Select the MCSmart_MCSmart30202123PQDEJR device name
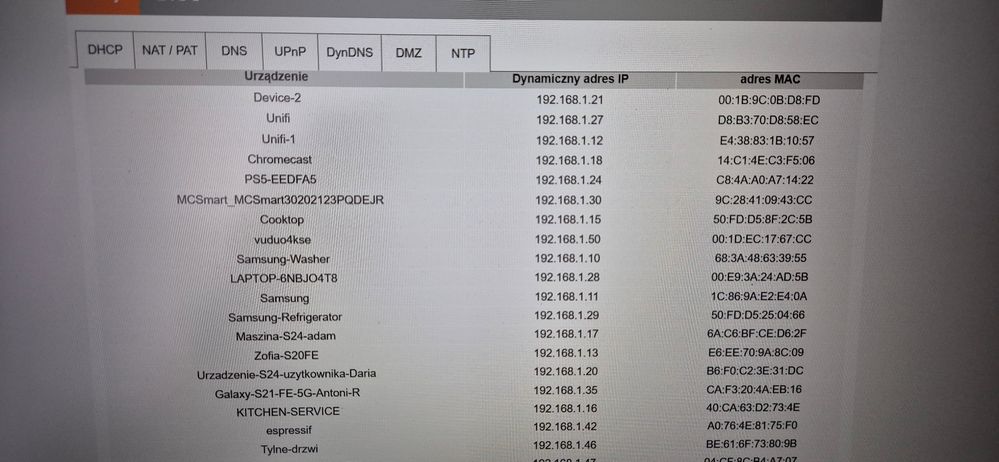The width and height of the screenshot is (999, 462). pos(280,200)
